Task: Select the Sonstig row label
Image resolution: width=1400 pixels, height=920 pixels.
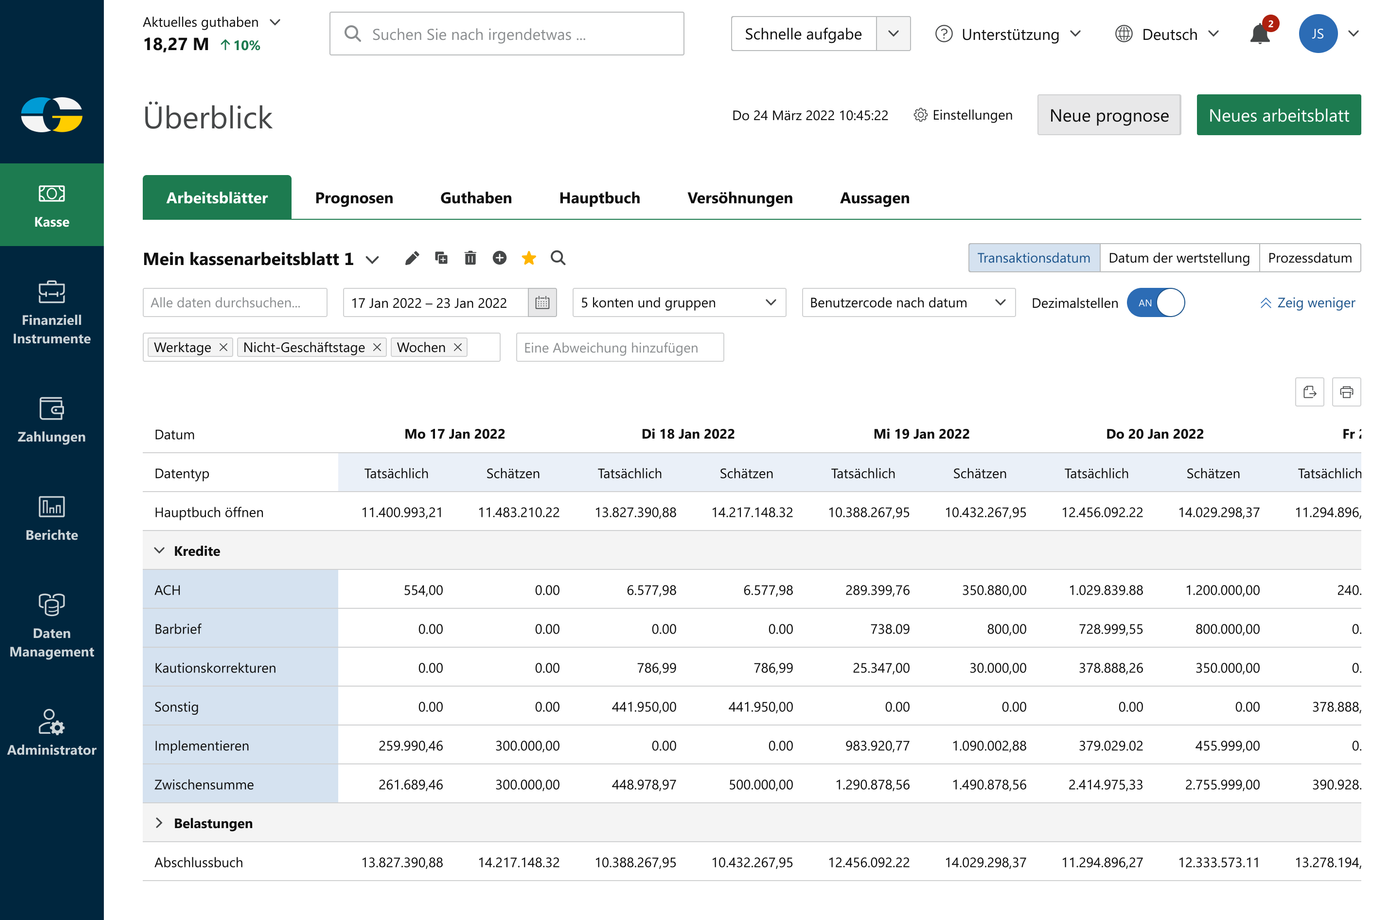Action: point(240,707)
